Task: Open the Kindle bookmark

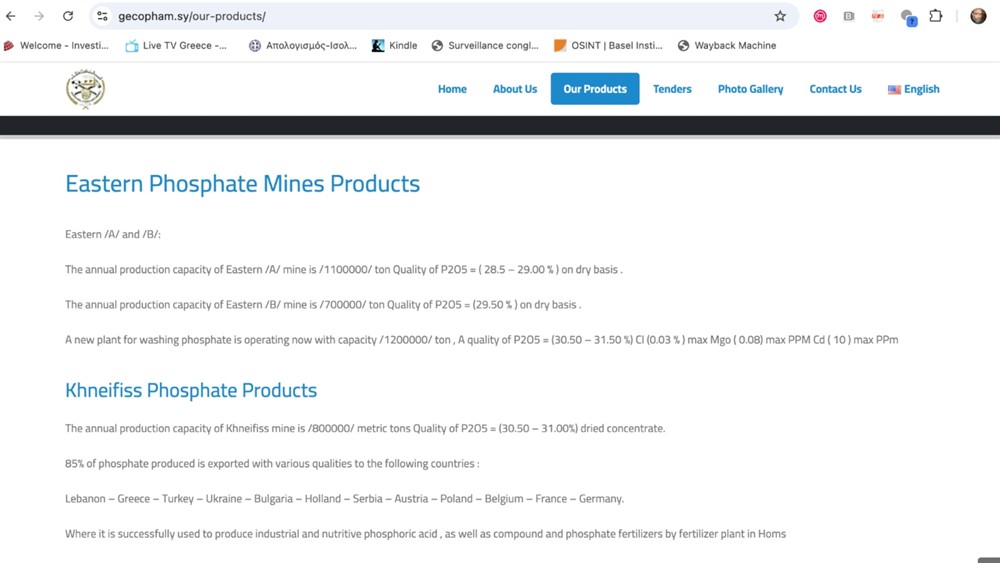Action: 394,45
